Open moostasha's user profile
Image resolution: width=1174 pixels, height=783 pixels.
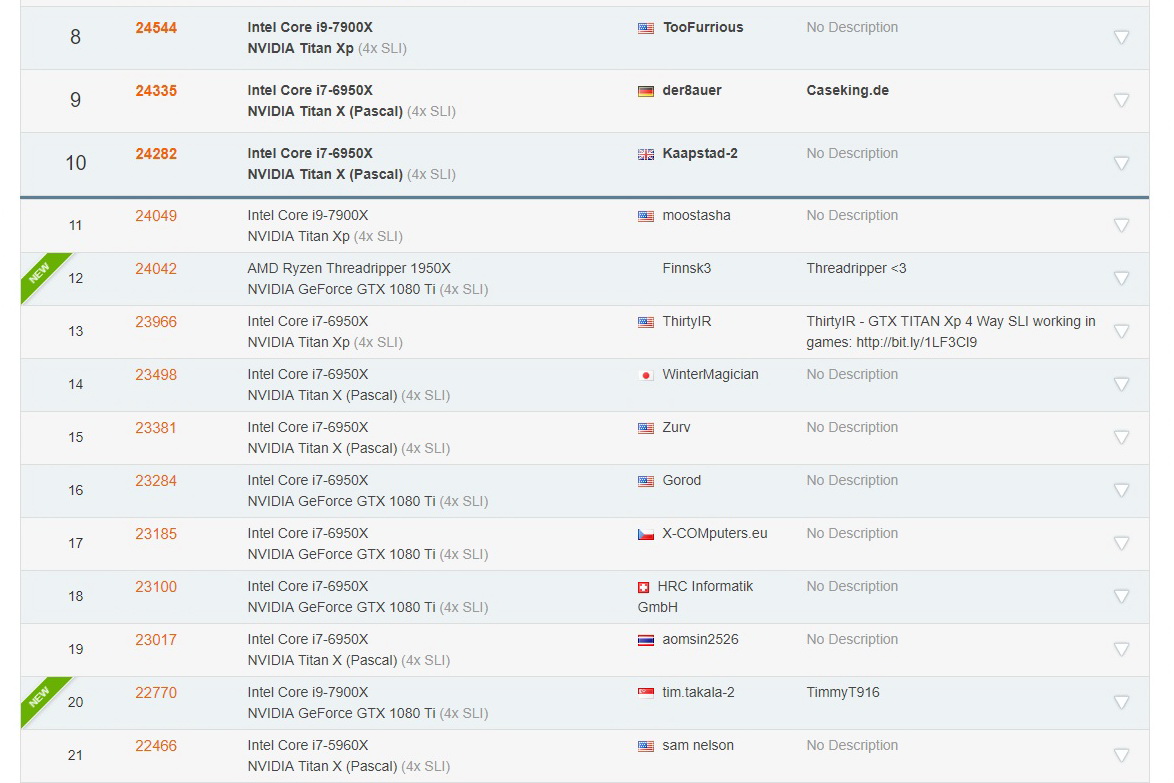click(696, 216)
